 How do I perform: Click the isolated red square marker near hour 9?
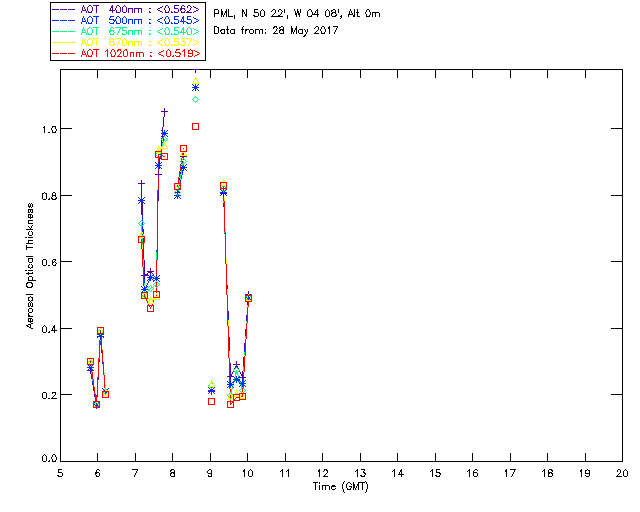coord(211,401)
